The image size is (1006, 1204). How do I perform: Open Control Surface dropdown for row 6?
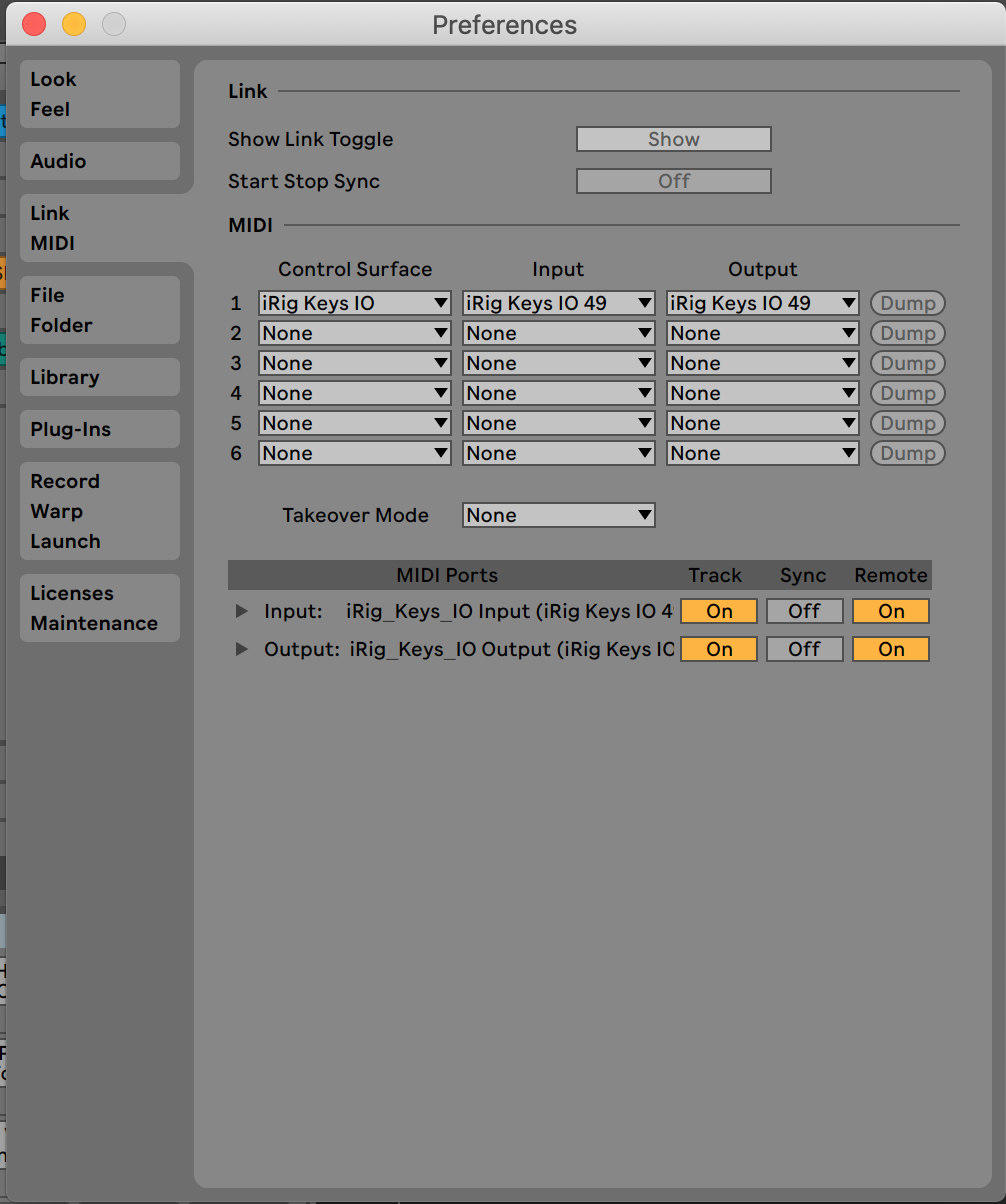pos(355,453)
